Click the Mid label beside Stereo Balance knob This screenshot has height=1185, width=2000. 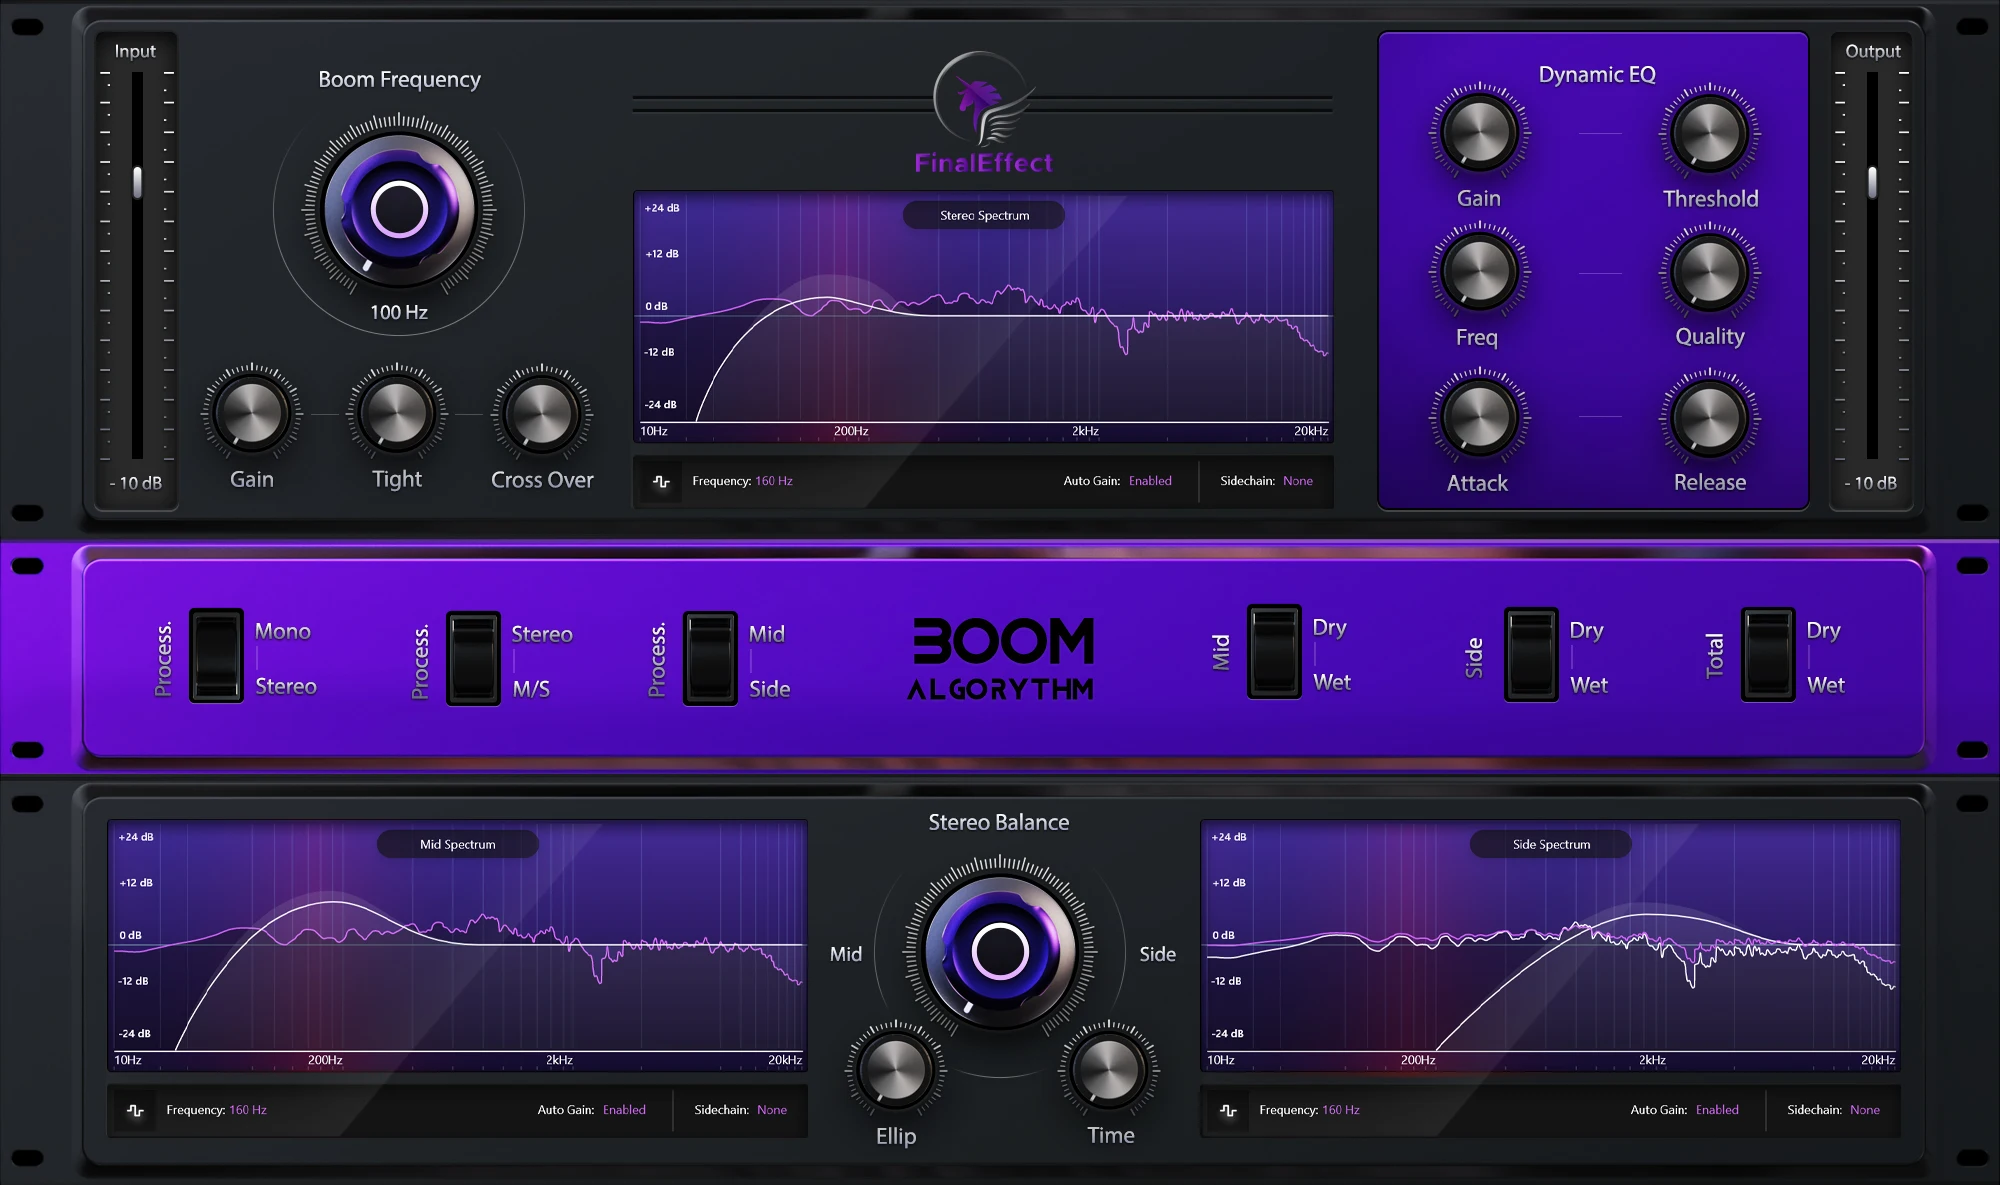point(846,954)
